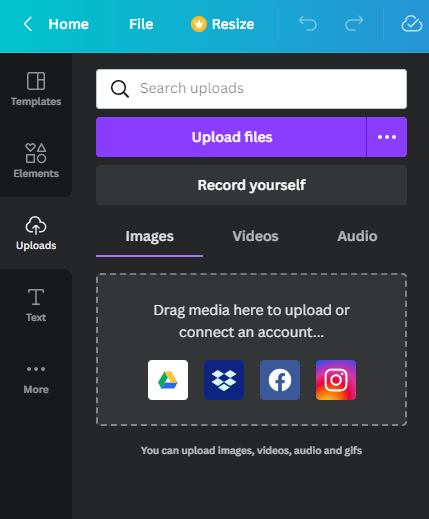Image resolution: width=429 pixels, height=519 pixels.
Task: Click the Upload files button
Action: 231,137
